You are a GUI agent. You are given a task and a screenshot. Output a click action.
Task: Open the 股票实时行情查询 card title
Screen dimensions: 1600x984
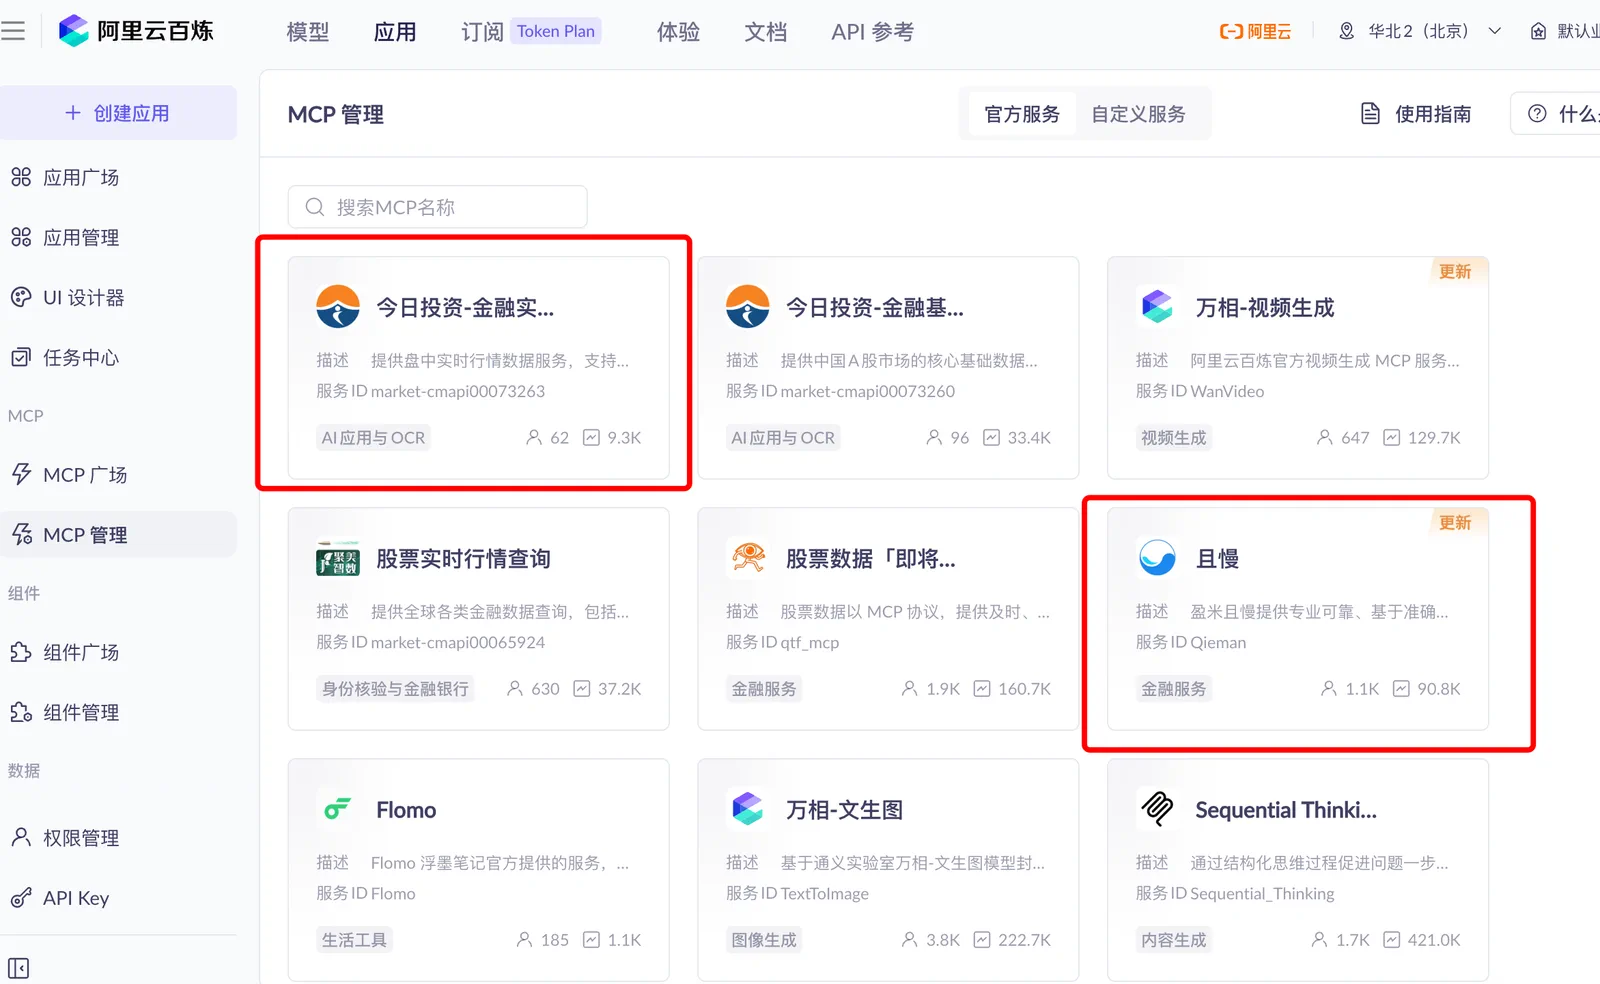[x=463, y=558]
